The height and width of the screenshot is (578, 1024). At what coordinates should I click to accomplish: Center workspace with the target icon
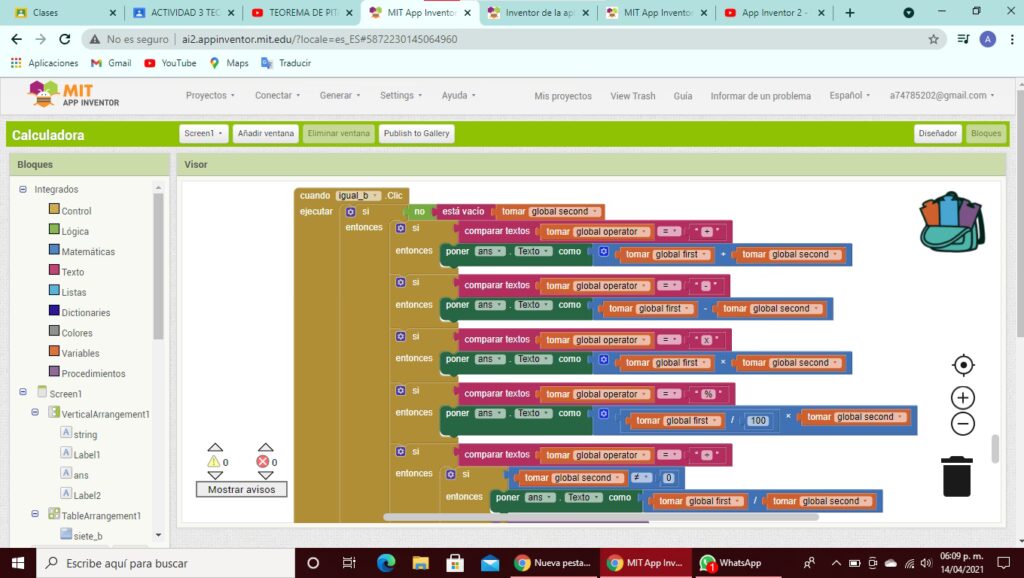(963, 365)
